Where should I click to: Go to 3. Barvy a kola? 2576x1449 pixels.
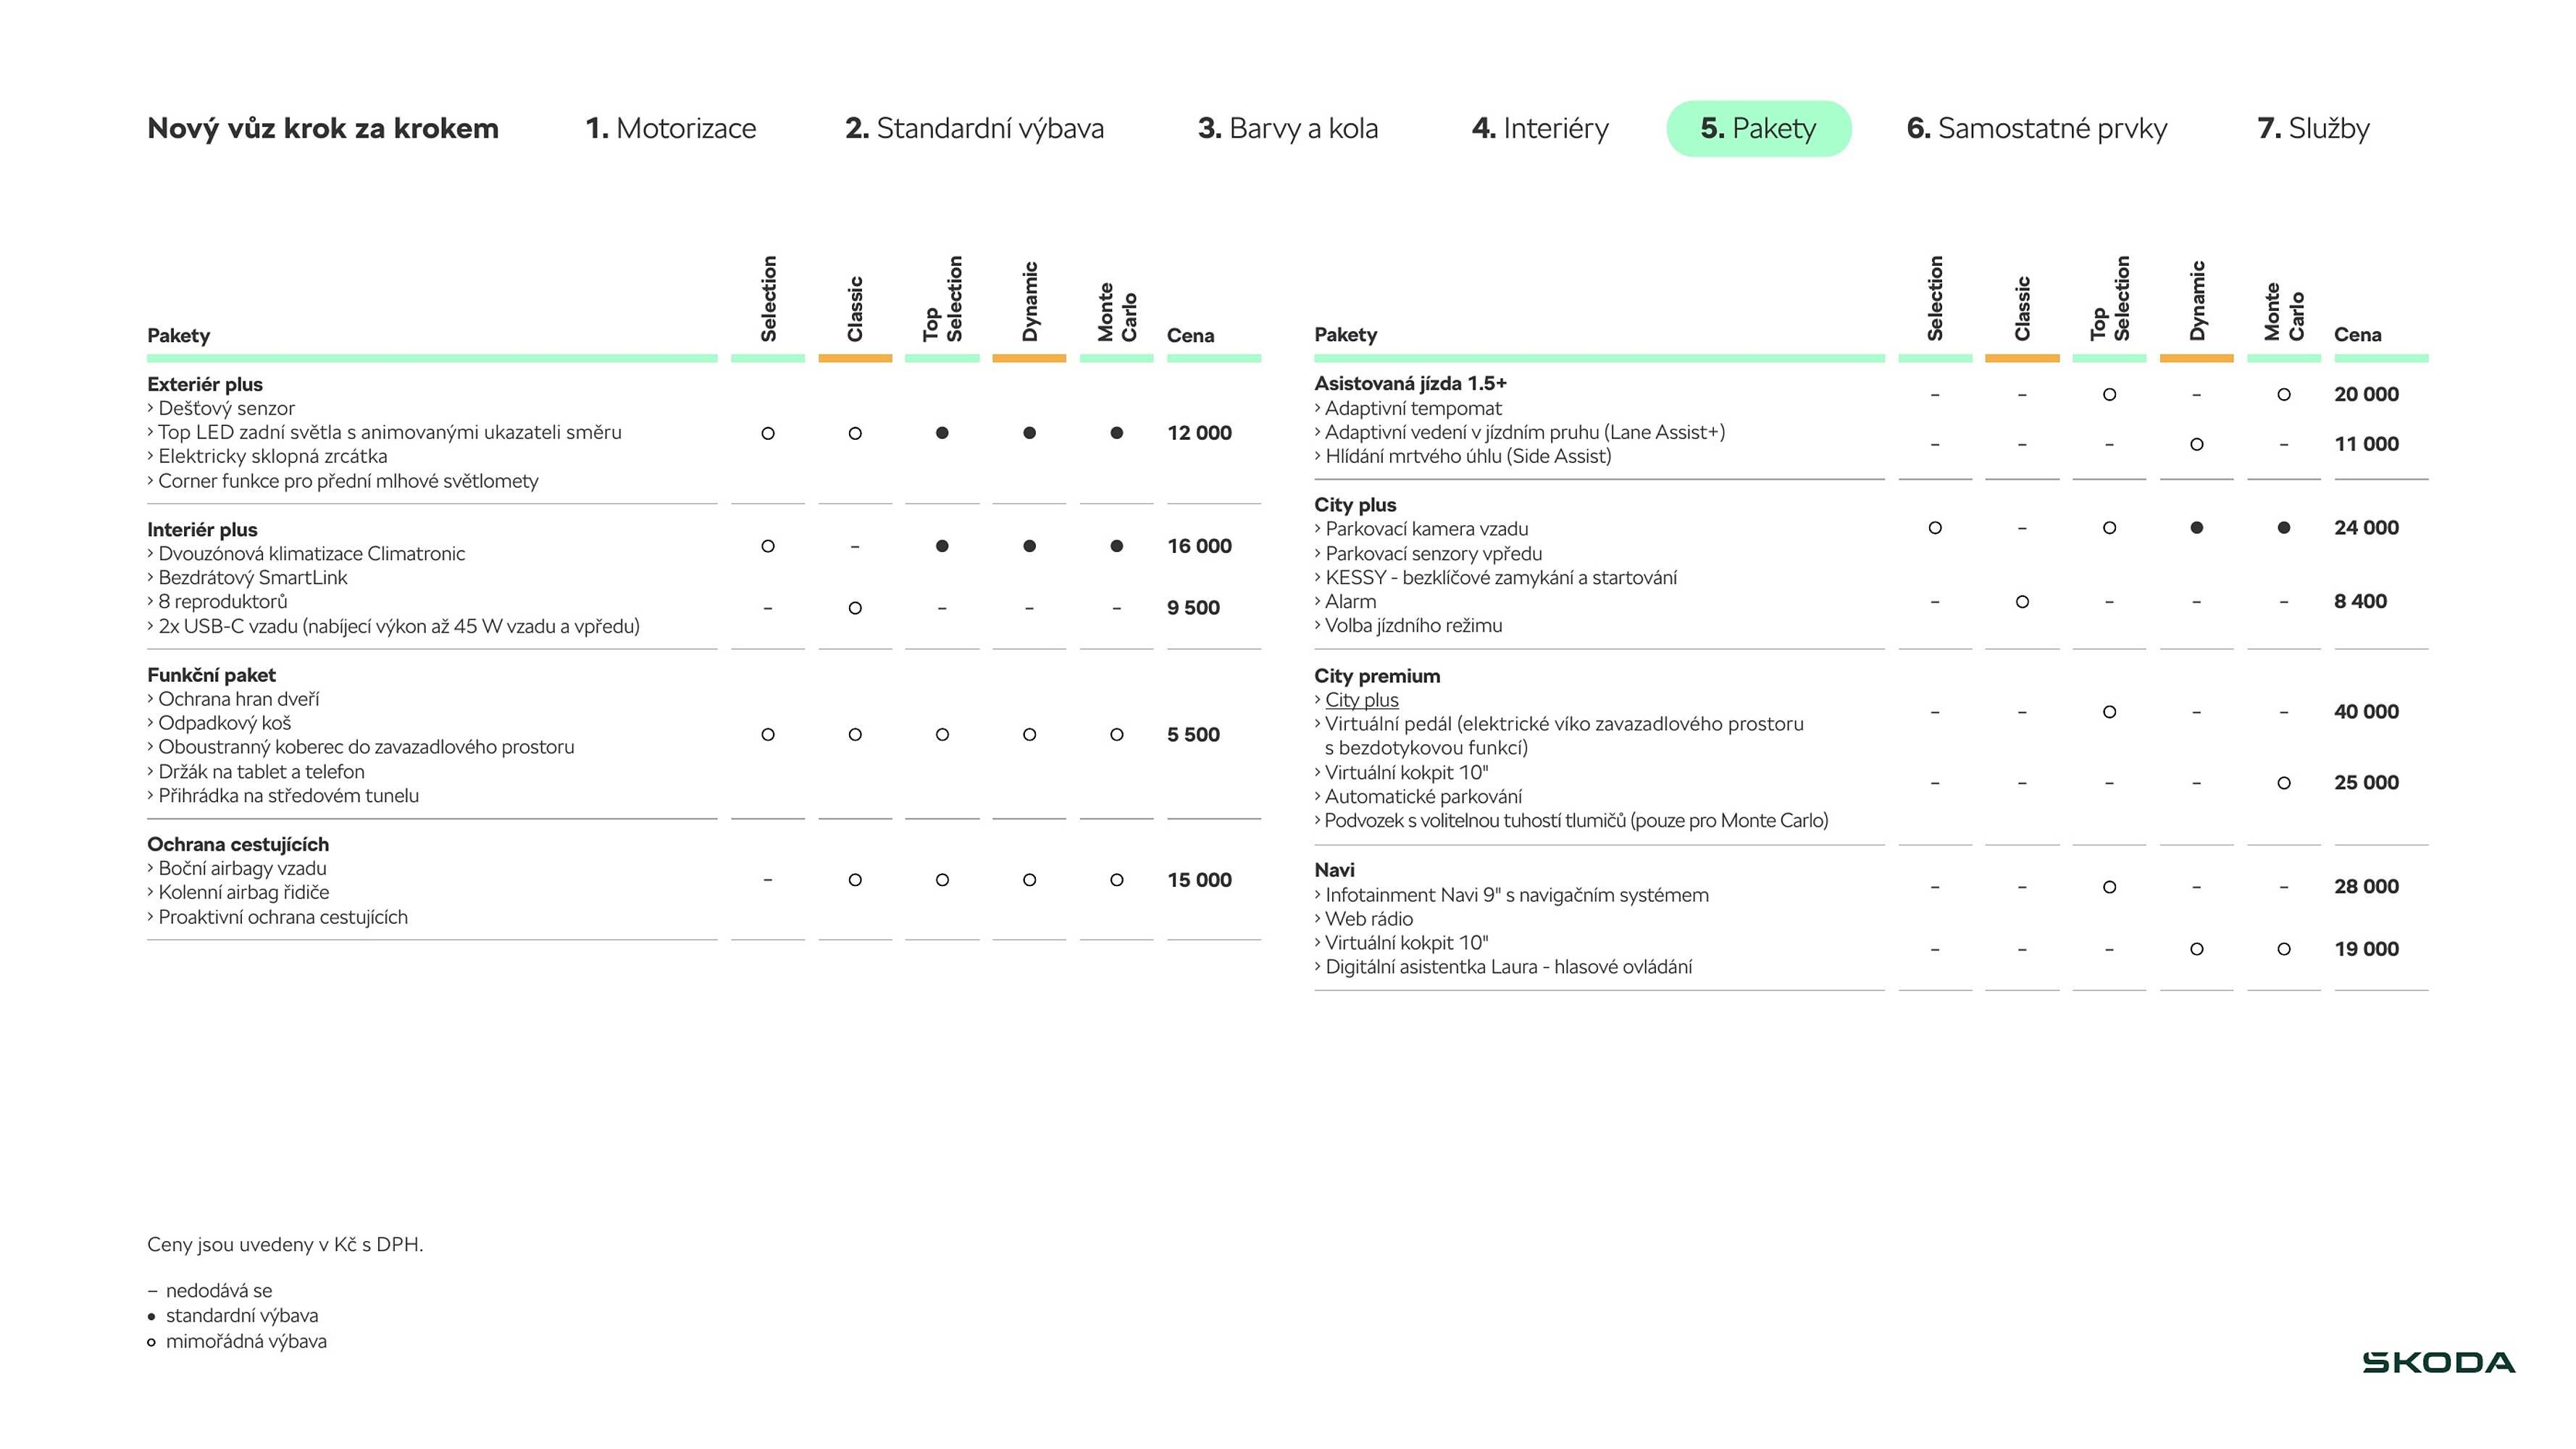point(1287,128)
